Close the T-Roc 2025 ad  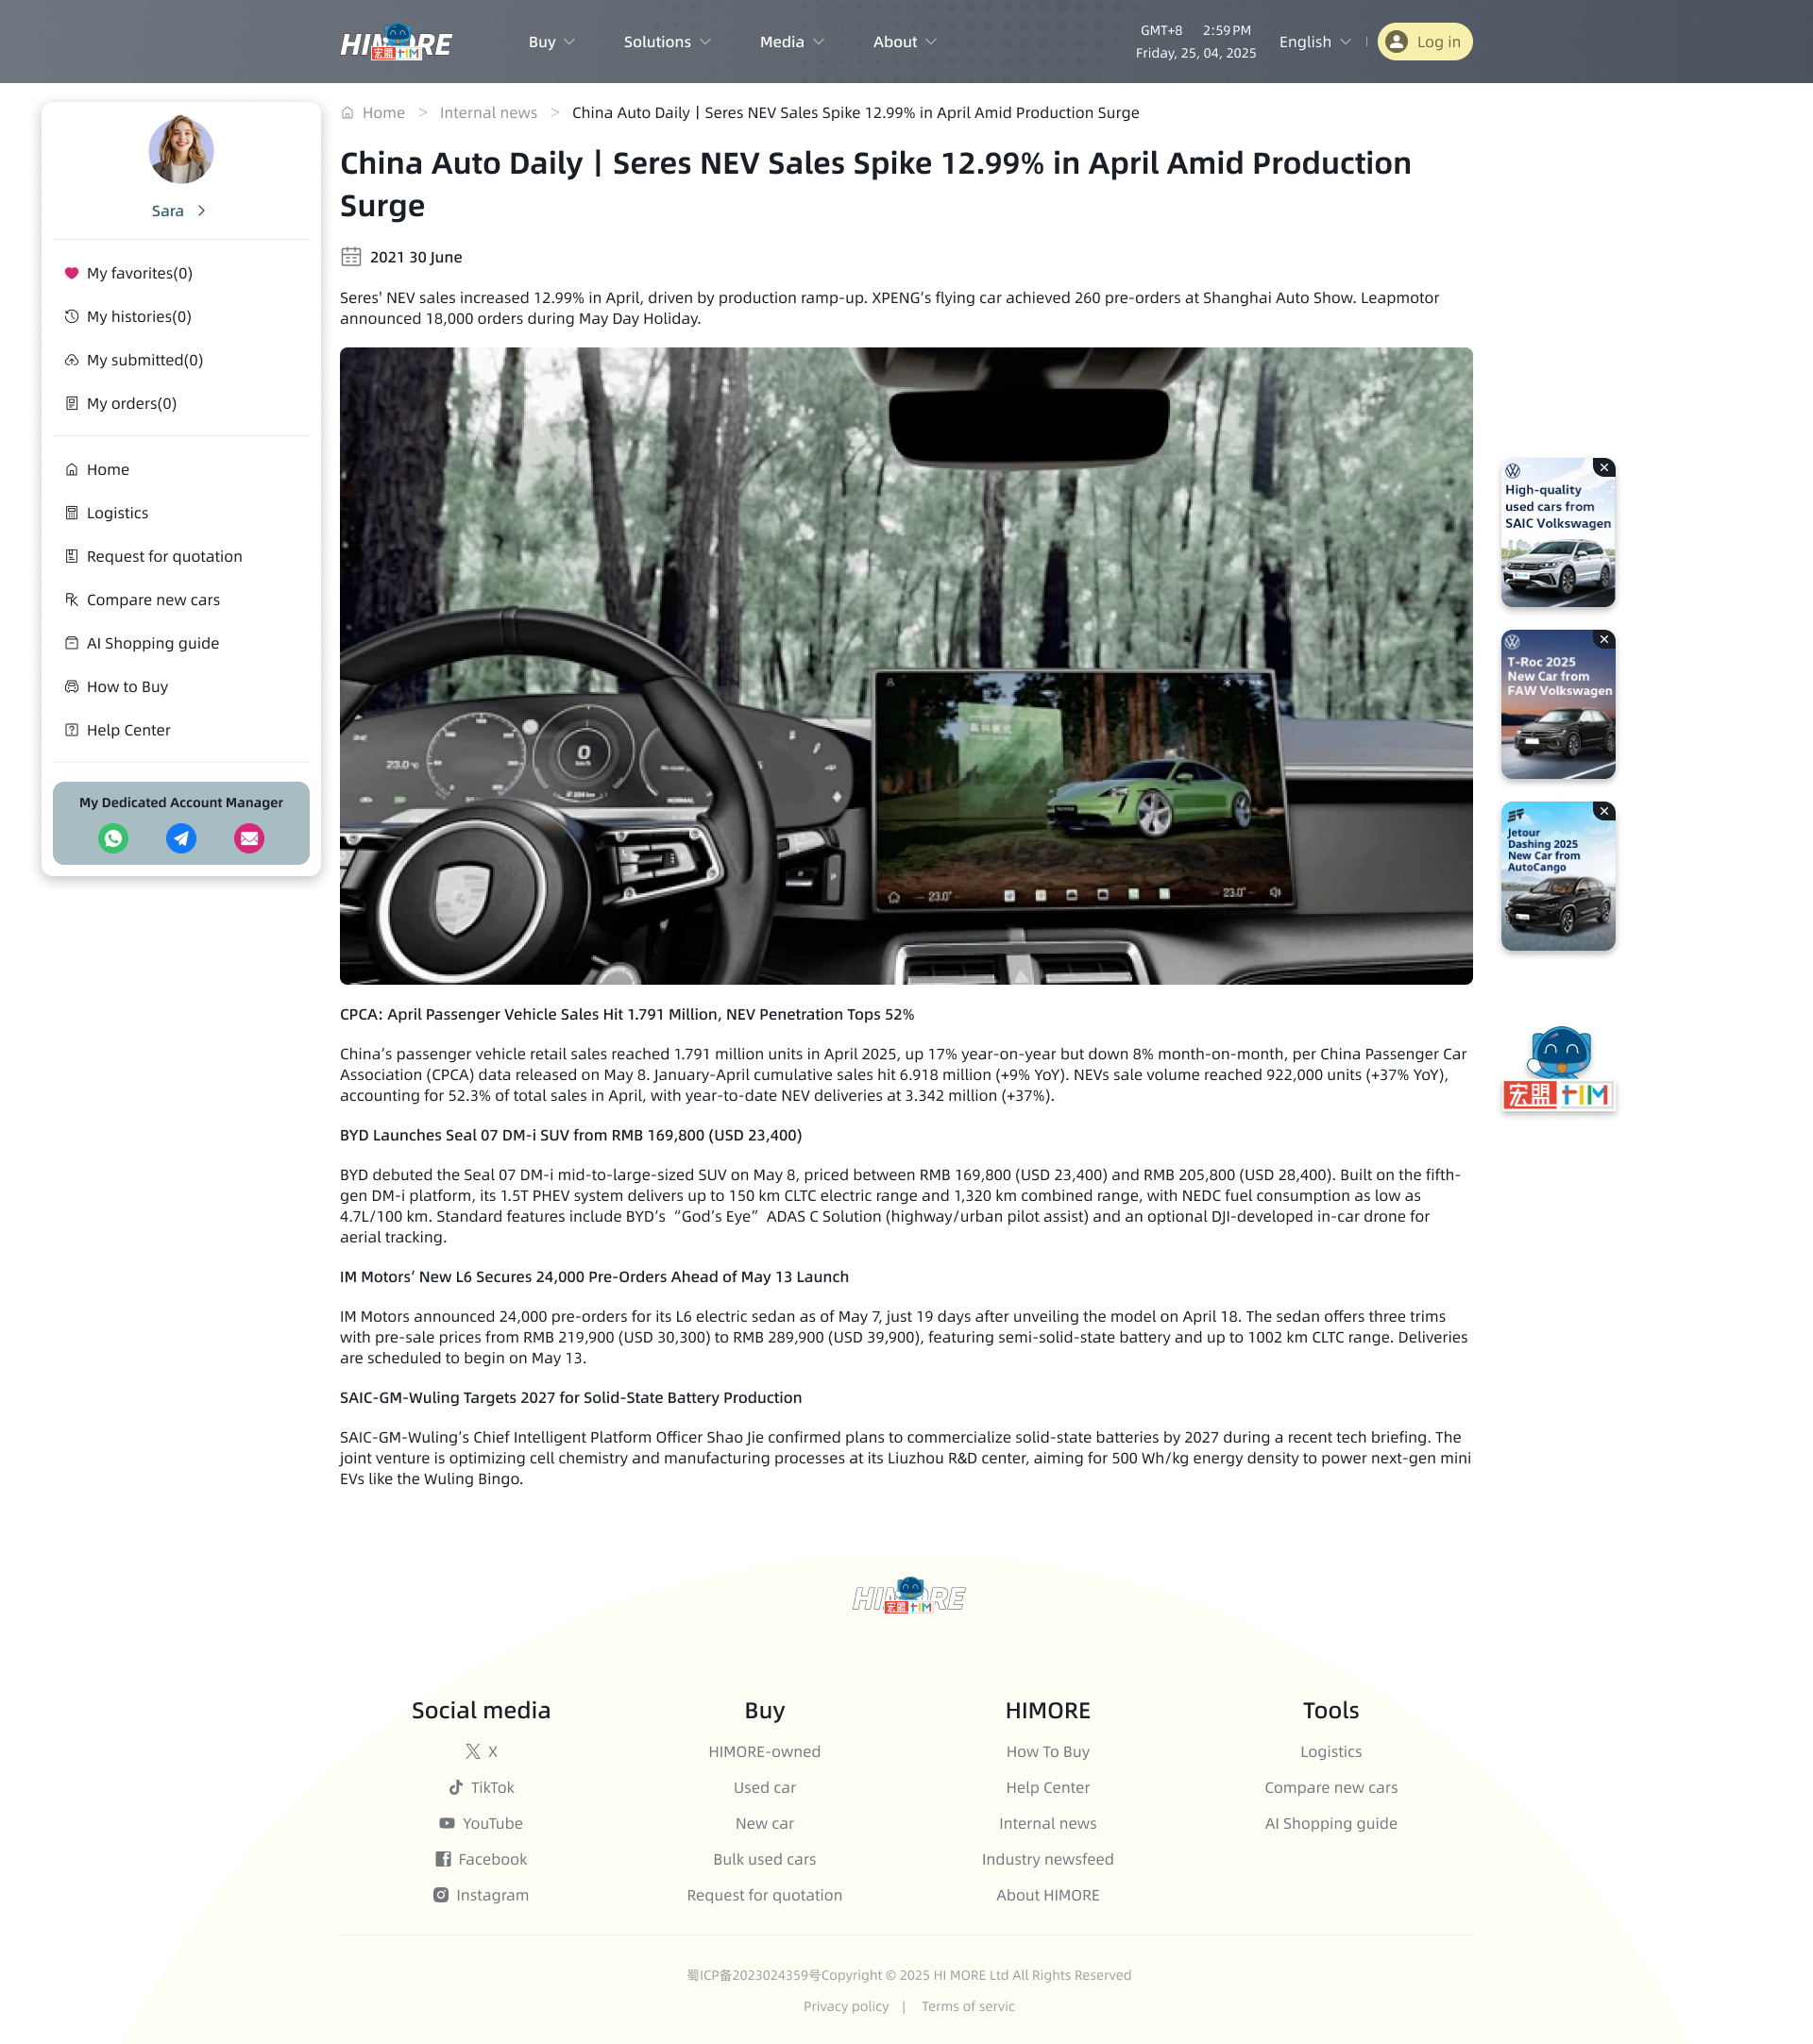[1604, 640]
